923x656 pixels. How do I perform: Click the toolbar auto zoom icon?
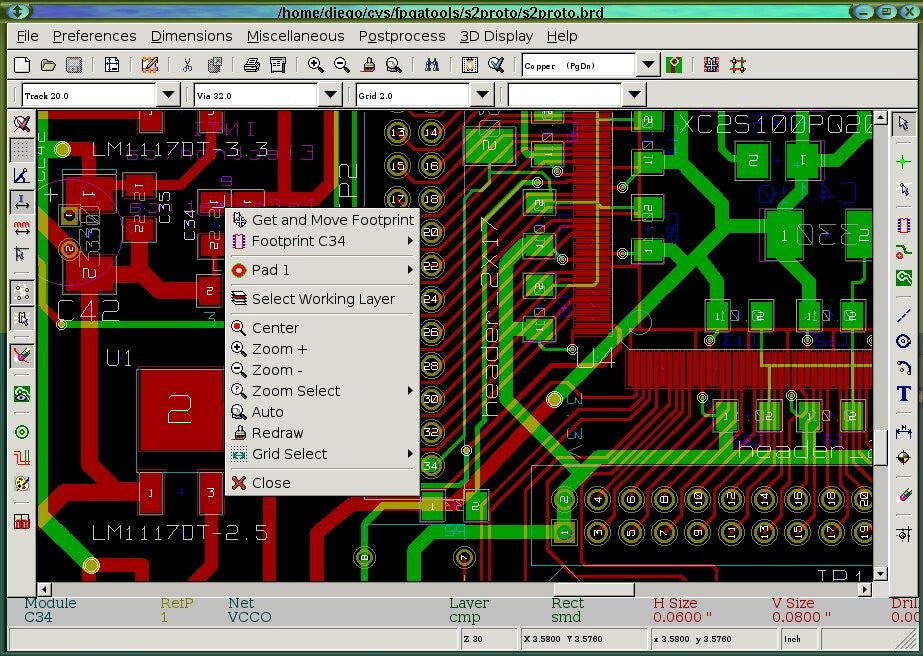click(394, 65)
